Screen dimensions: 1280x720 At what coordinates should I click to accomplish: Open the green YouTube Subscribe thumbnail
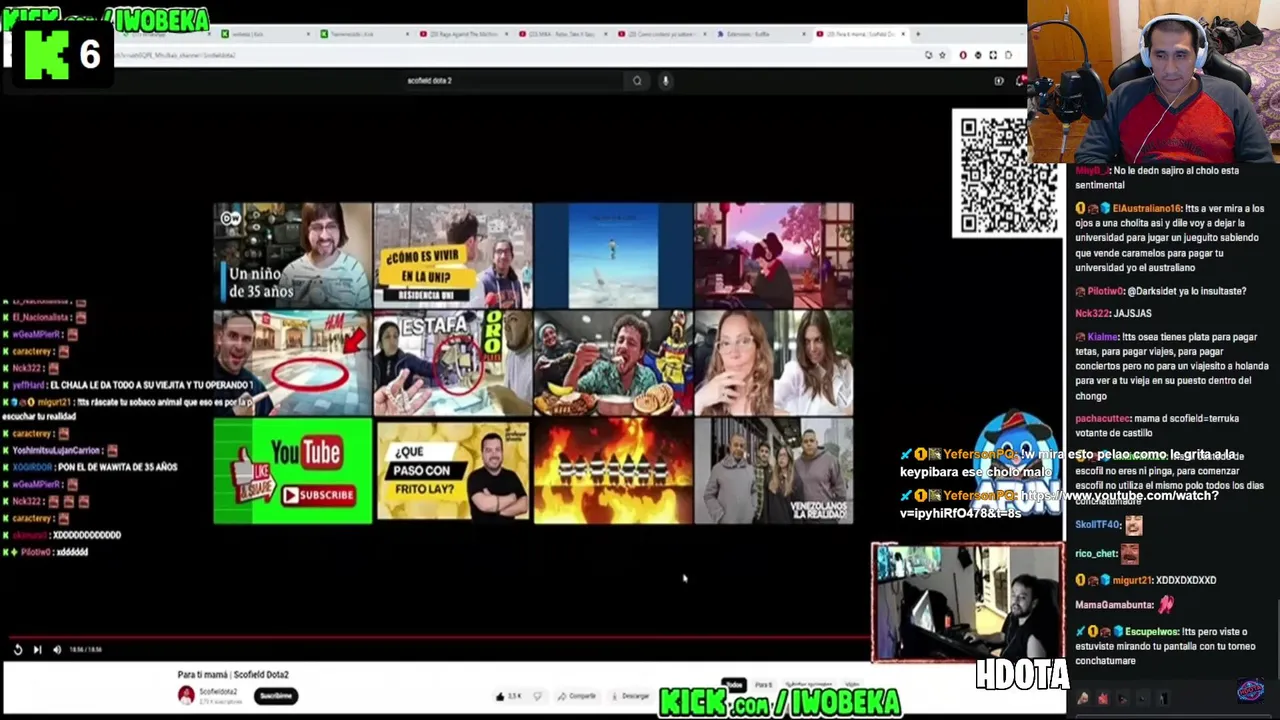point(292,471)
